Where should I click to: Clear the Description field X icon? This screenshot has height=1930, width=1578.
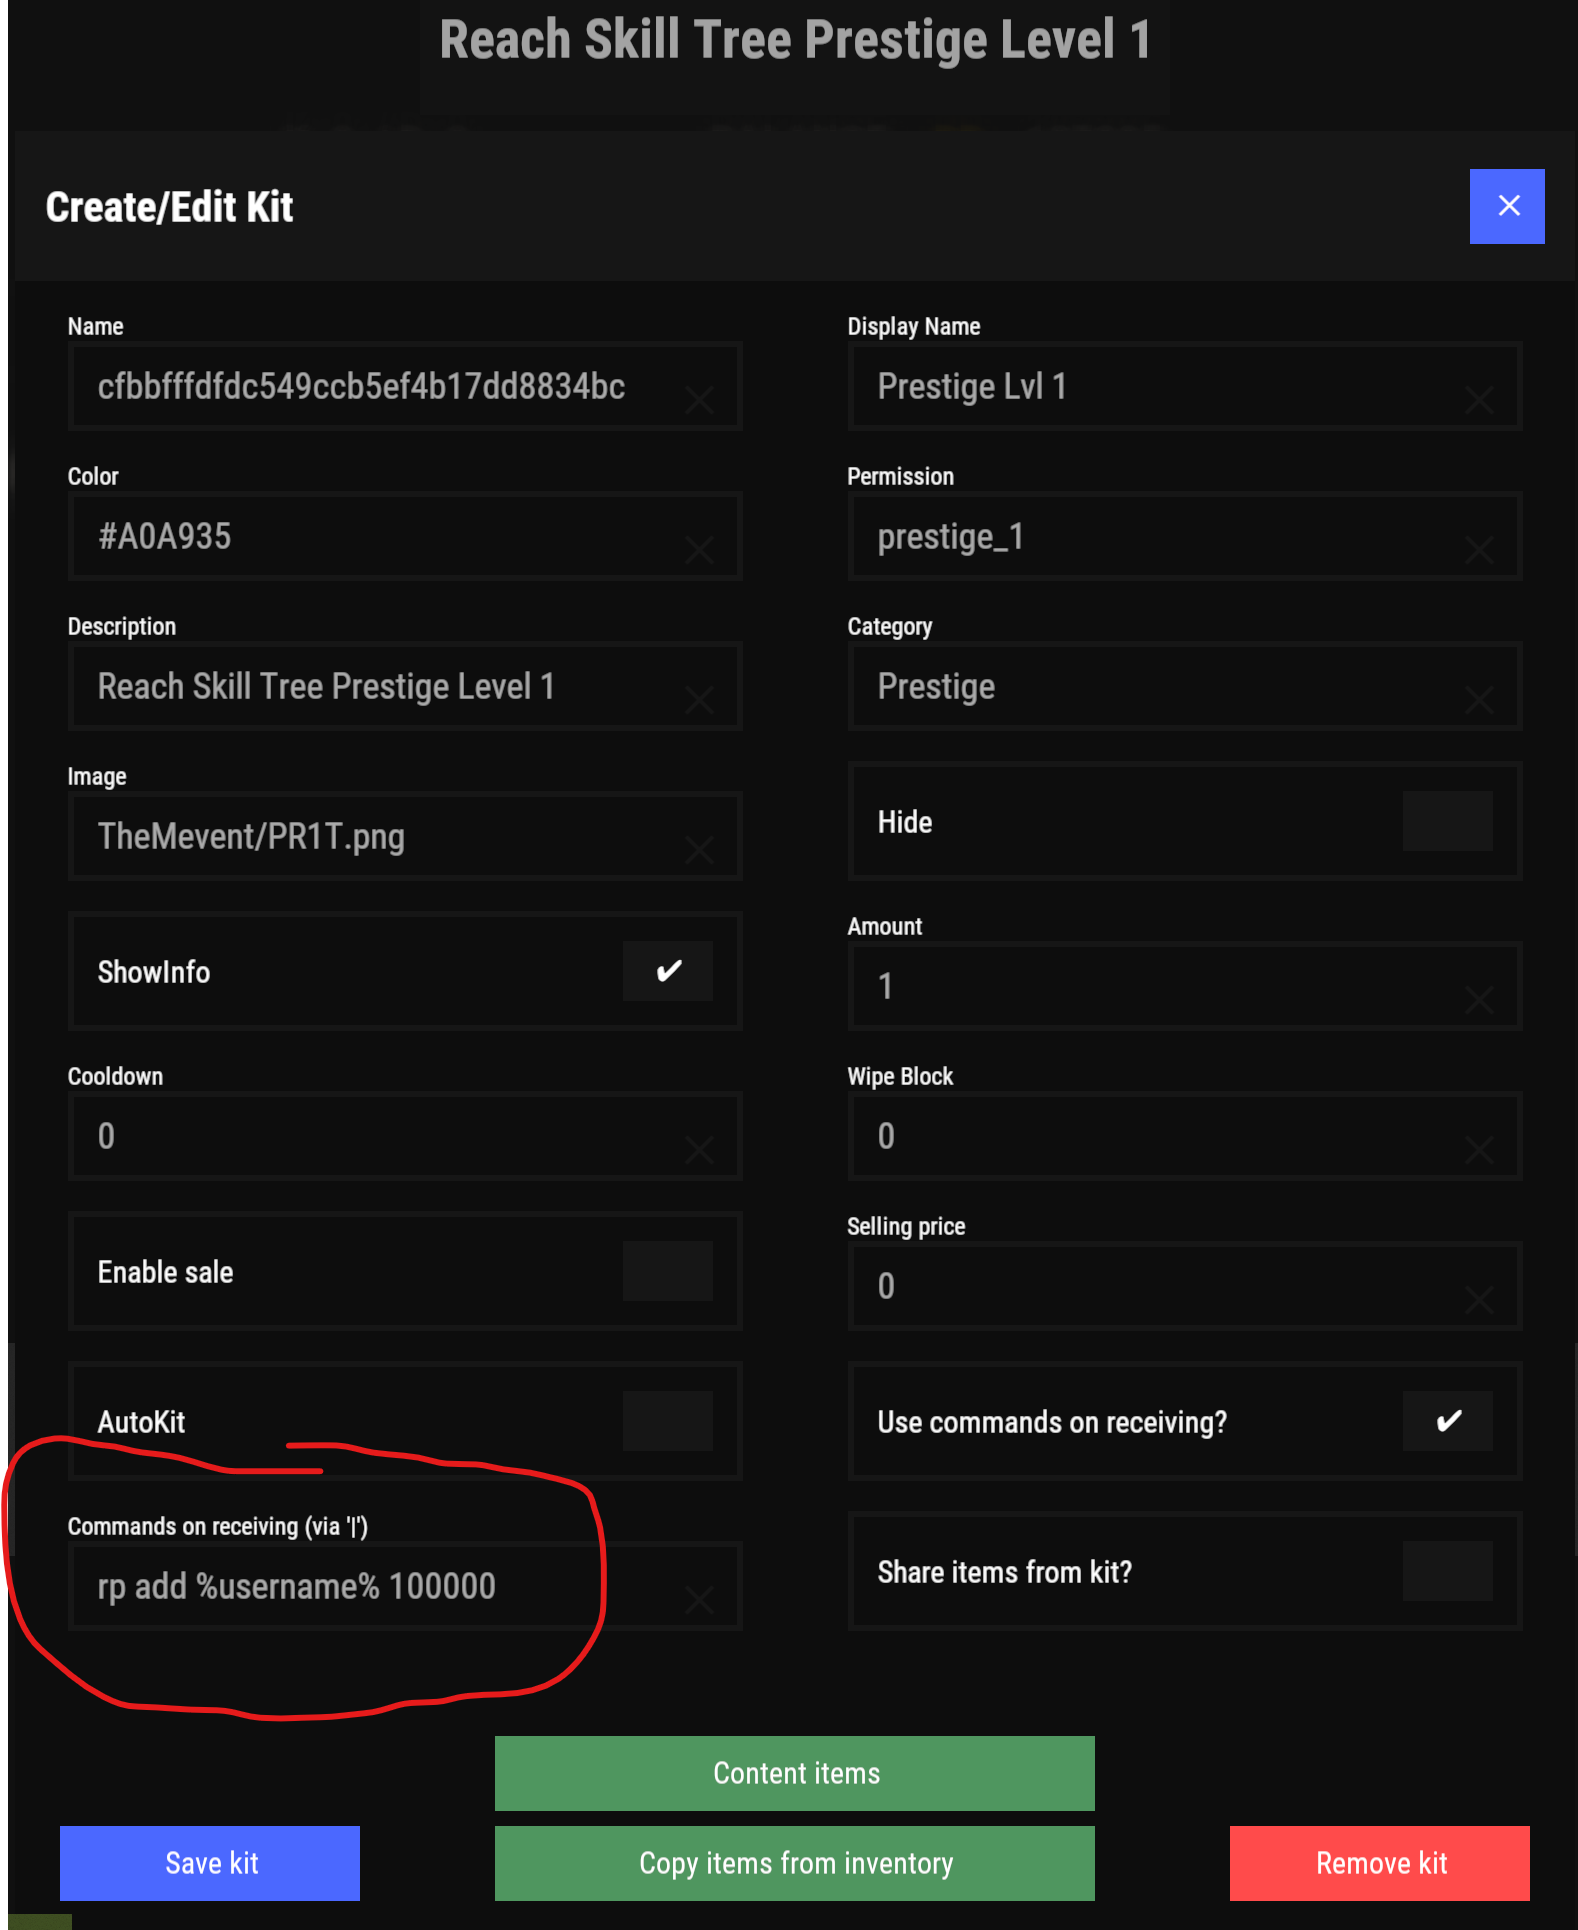pos(699,700)
